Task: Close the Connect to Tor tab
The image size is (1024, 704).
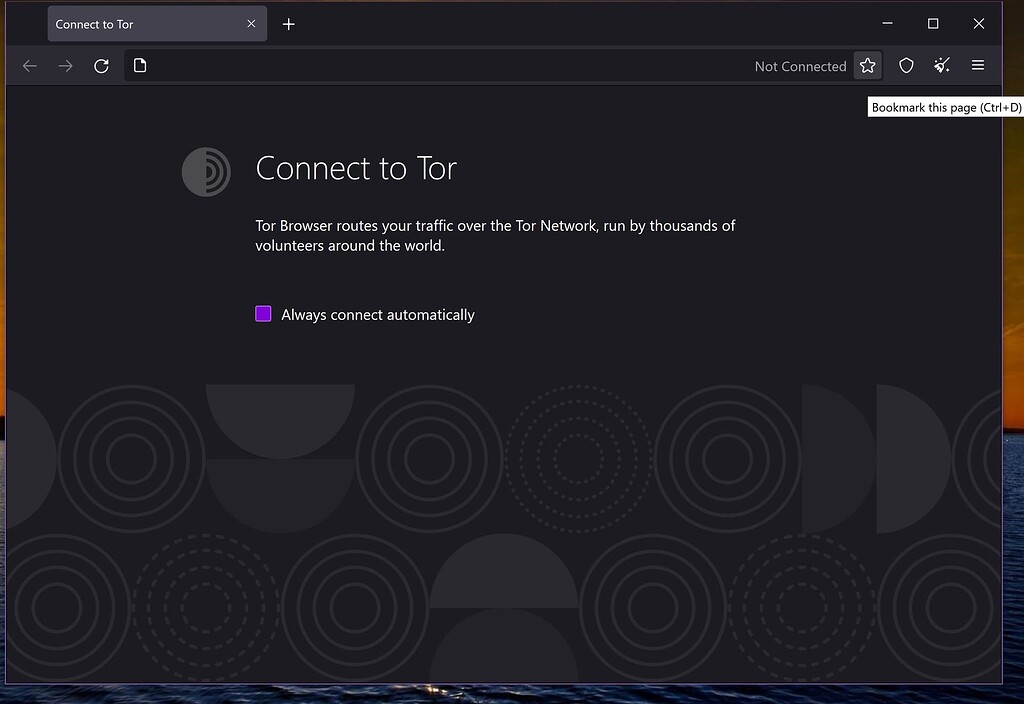Action: [251, 23]
